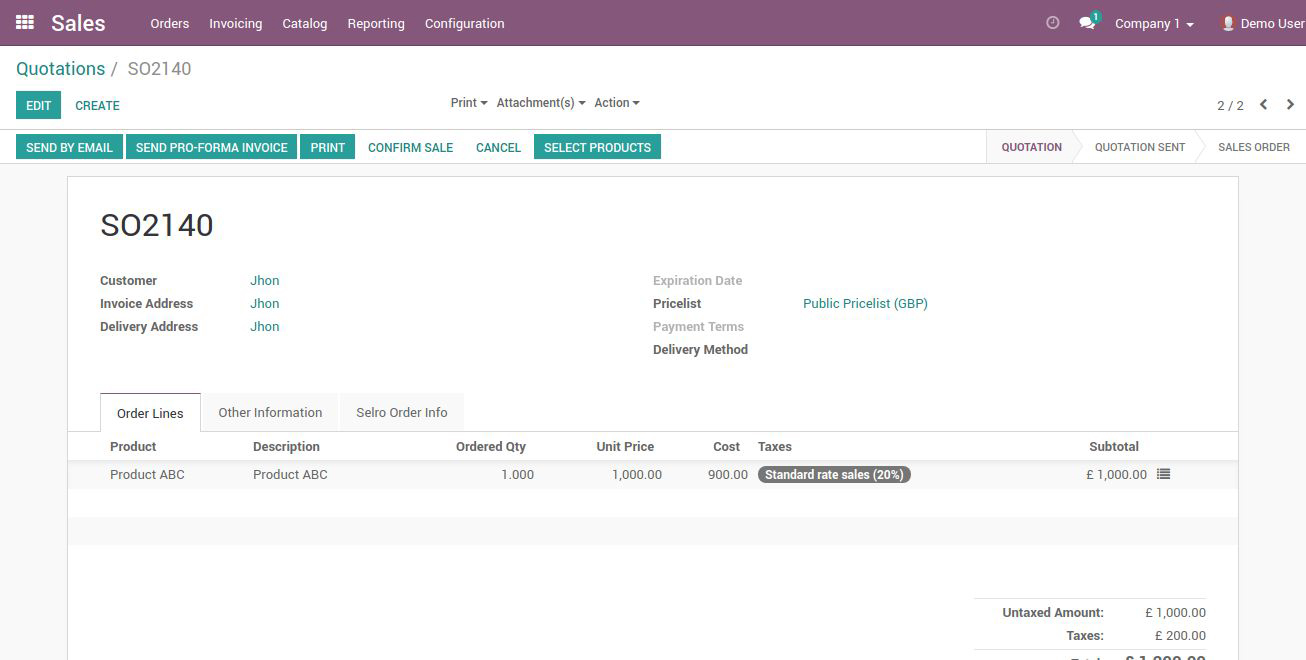Viewport: 1306px width, 660px height.
Task: Open Customer link Jhon
Action: tap(265, 281)
